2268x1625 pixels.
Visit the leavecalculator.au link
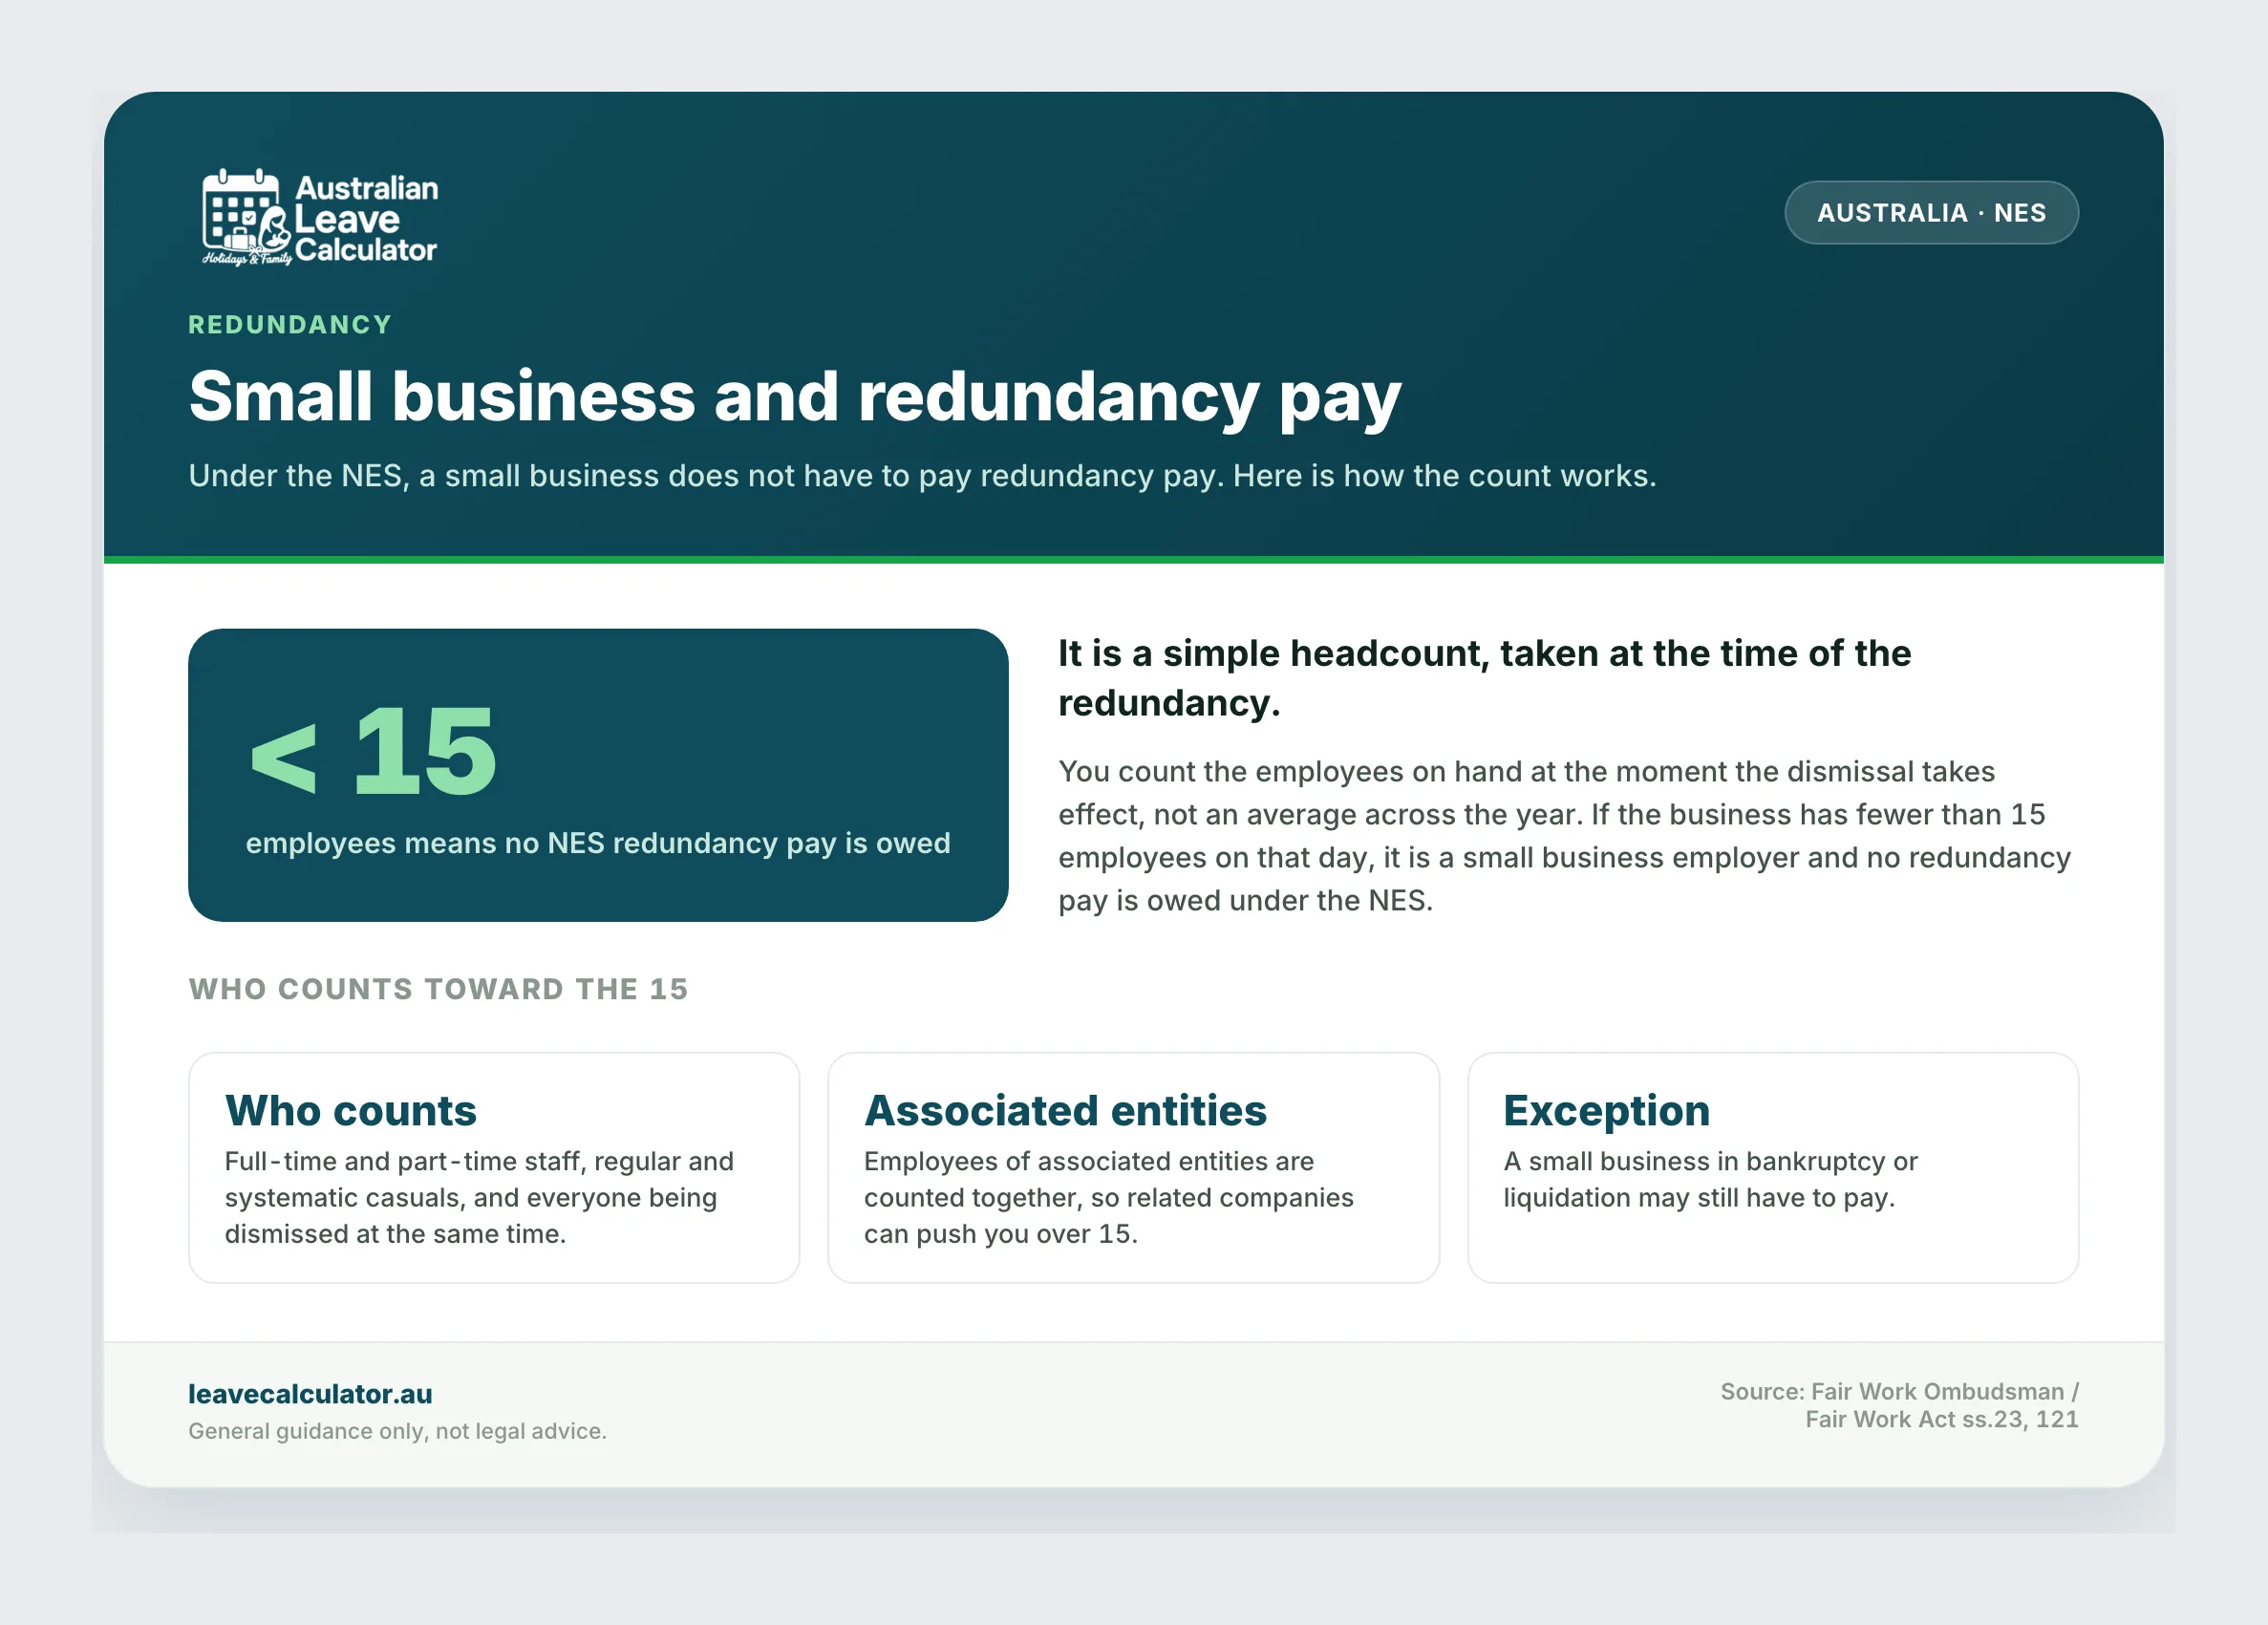tap(310, 1393)
